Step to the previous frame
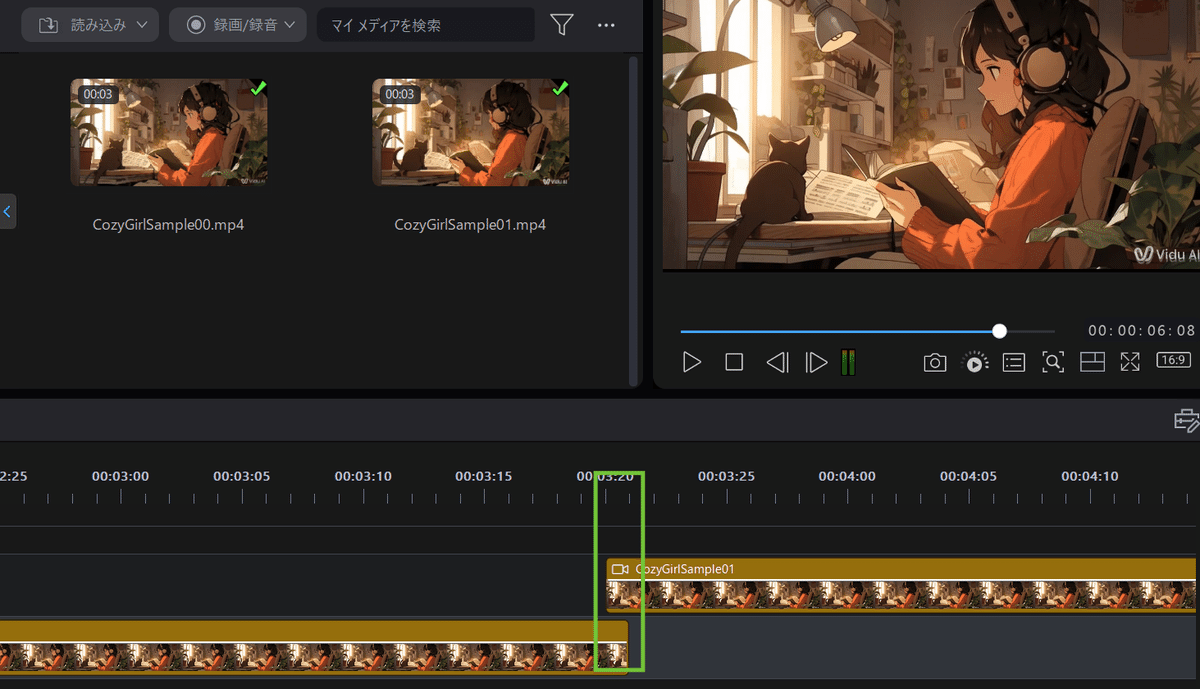The image size is (1200, 689). click(x=777, y=362)
